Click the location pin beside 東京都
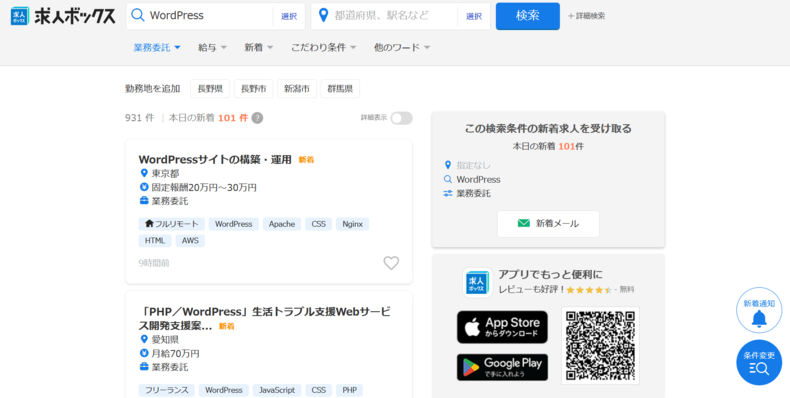The image size is (790, 398). click(x=144, y=173)
